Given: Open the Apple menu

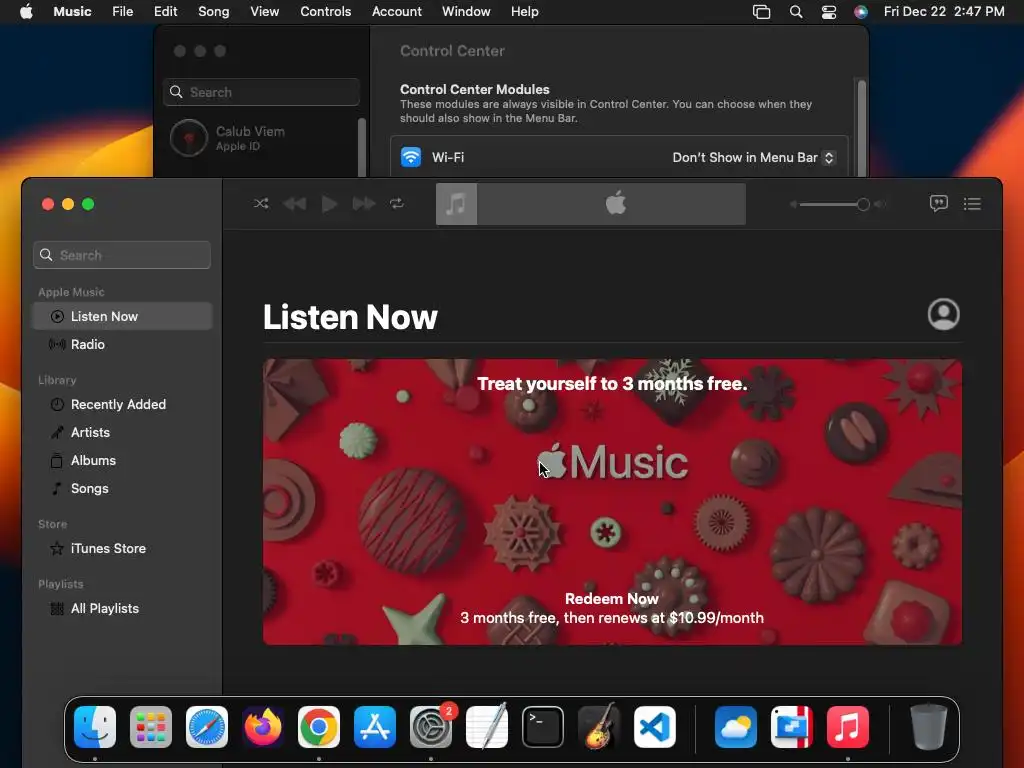Looking at the screenshot, I should [26, 11].
